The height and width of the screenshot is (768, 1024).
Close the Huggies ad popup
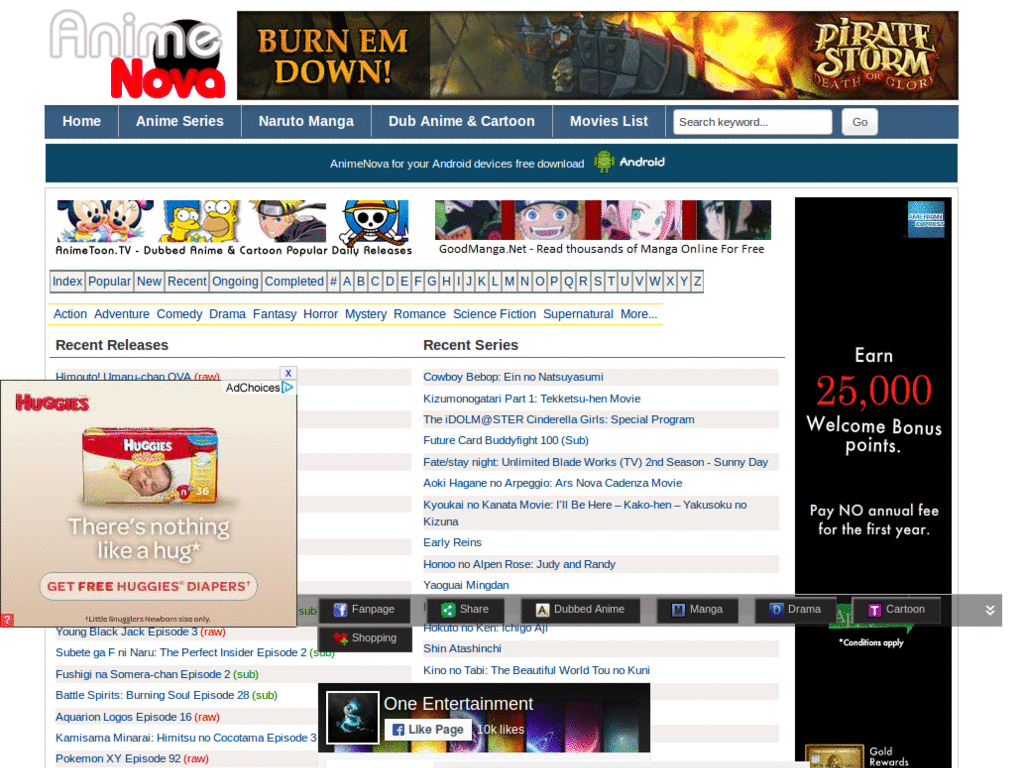288,372
